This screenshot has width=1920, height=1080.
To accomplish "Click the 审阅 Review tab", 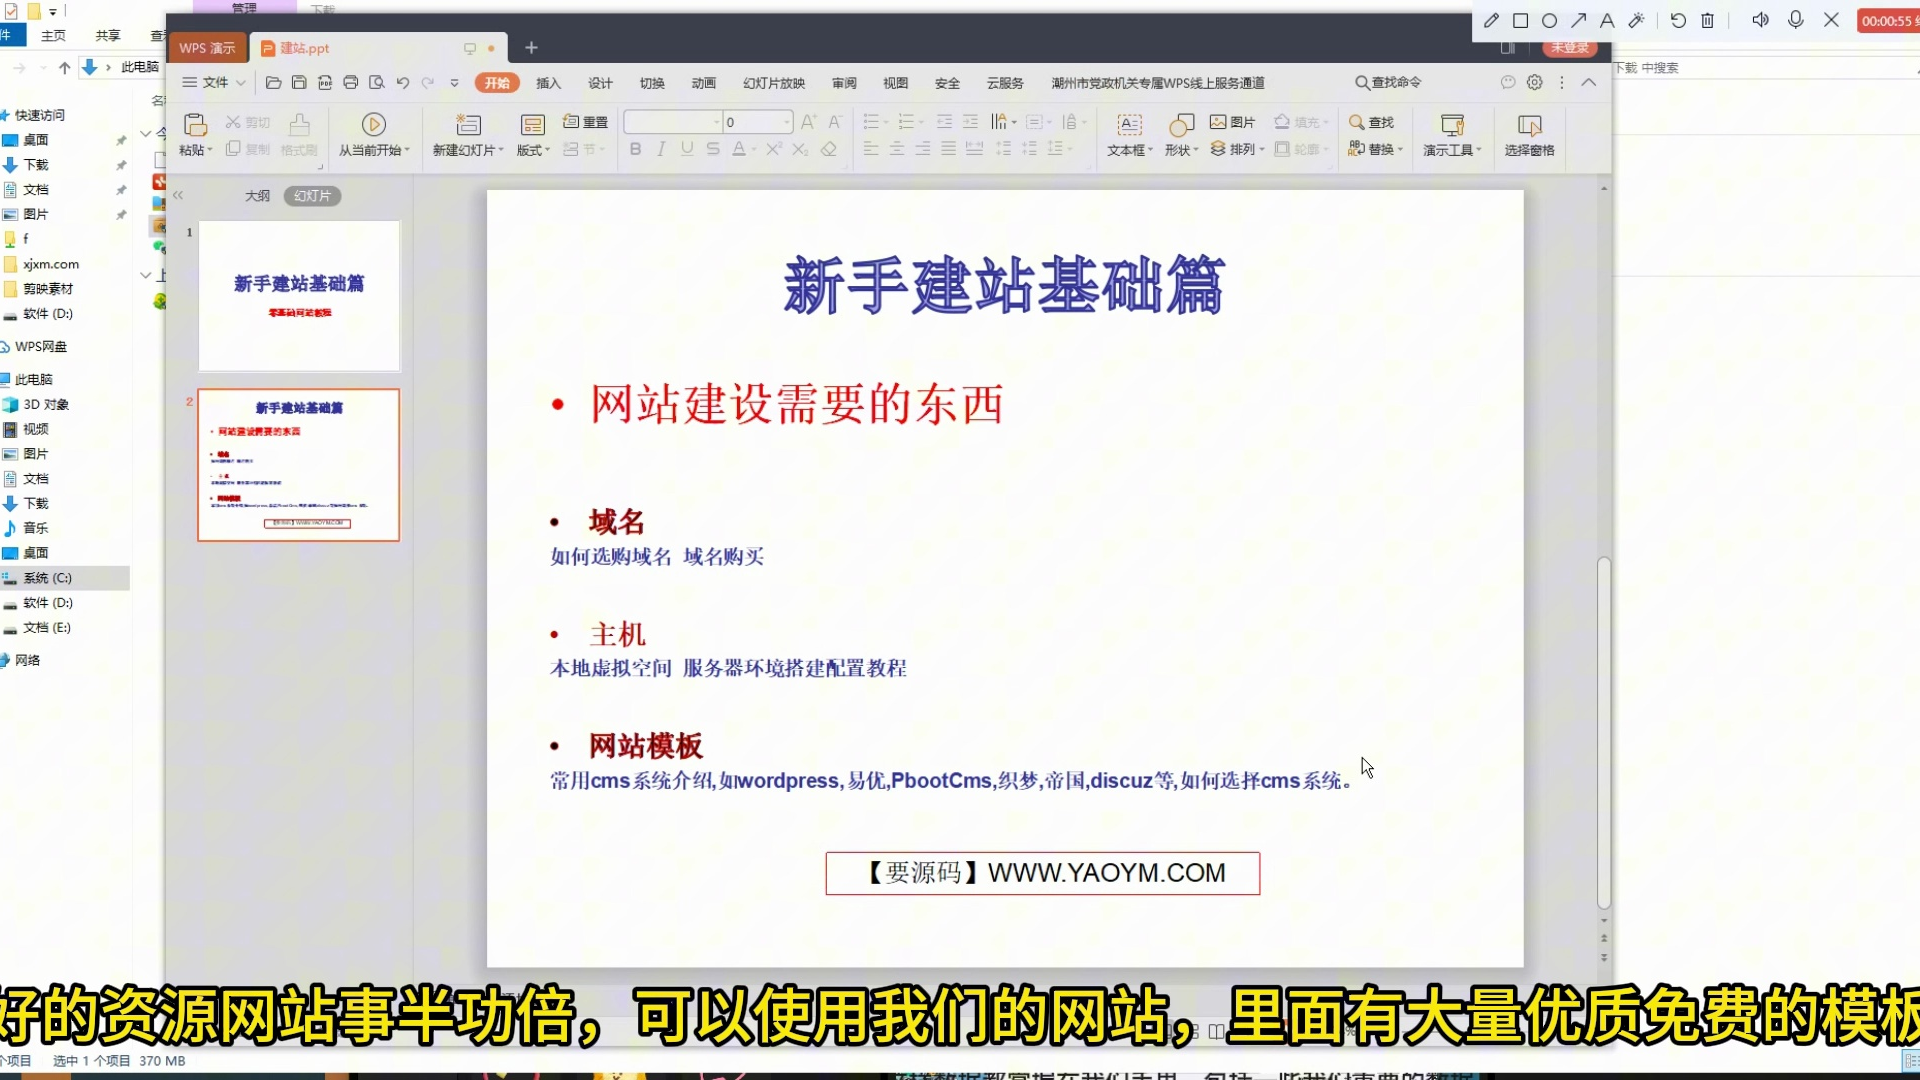I will 844,83.
